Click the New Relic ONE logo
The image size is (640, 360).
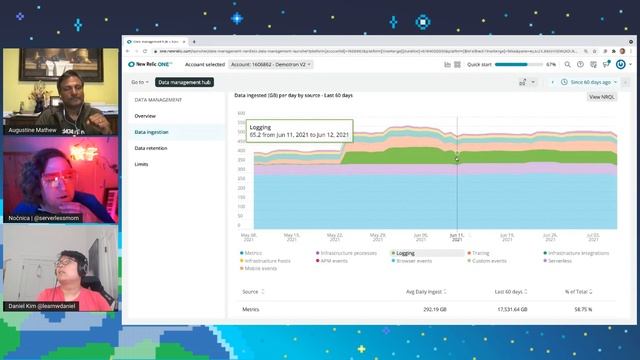[150, 64]
